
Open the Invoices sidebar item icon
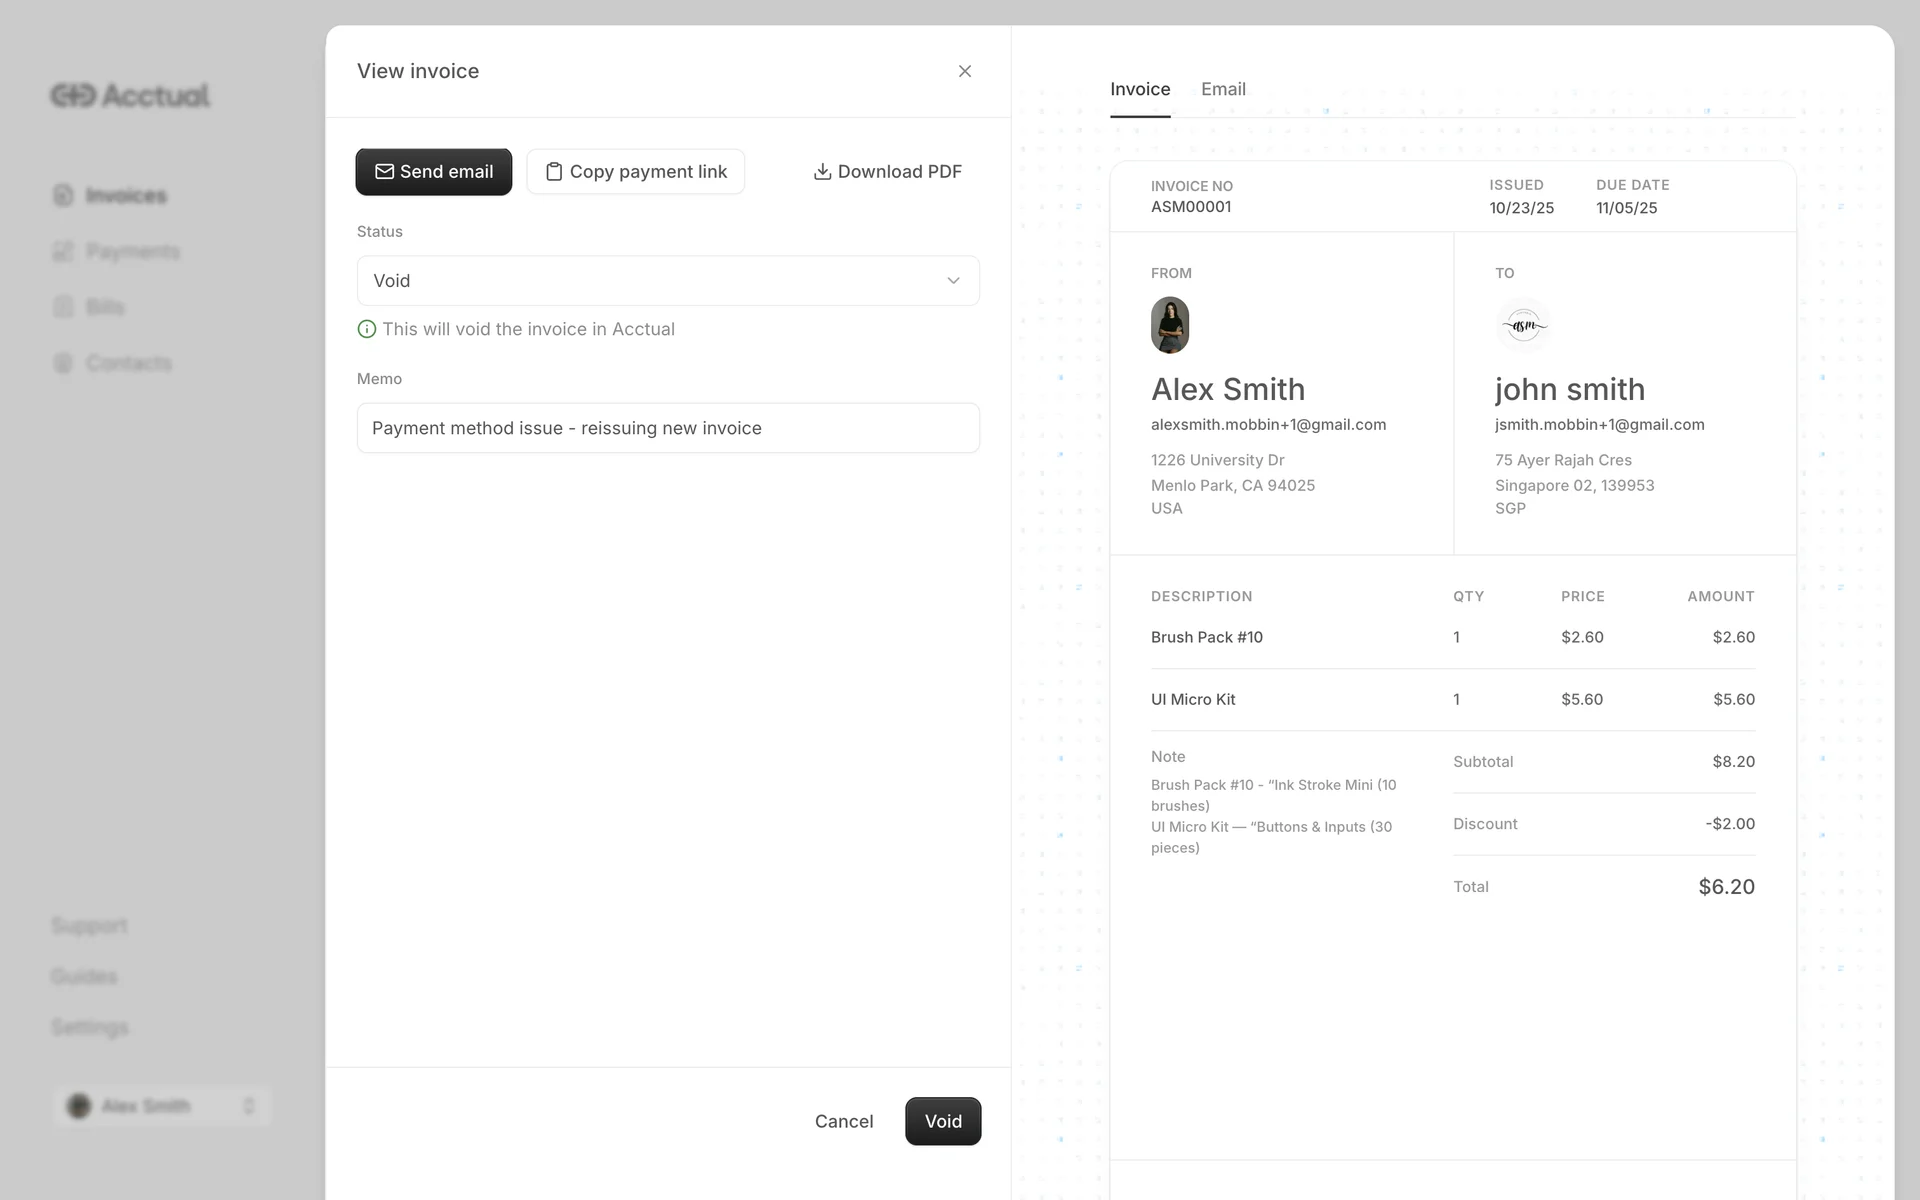pyautogui.click(x=63, y=195)
